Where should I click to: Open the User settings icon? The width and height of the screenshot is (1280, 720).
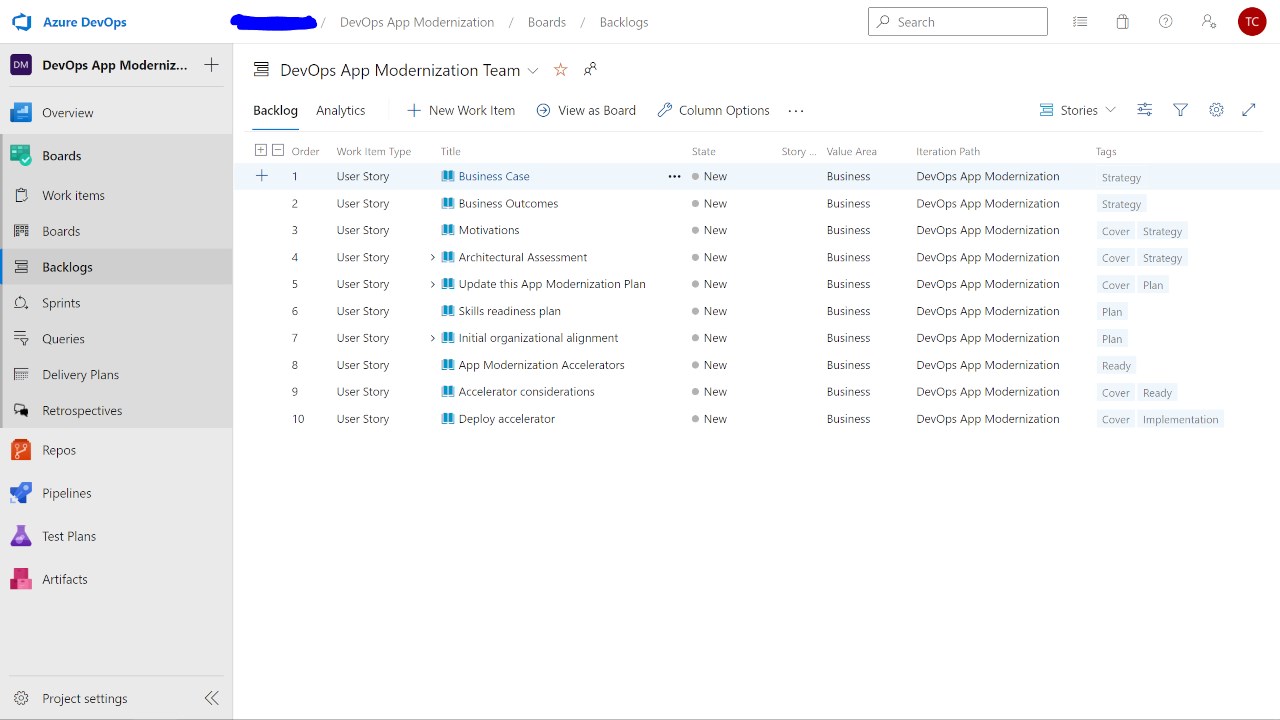[1209, 22]
